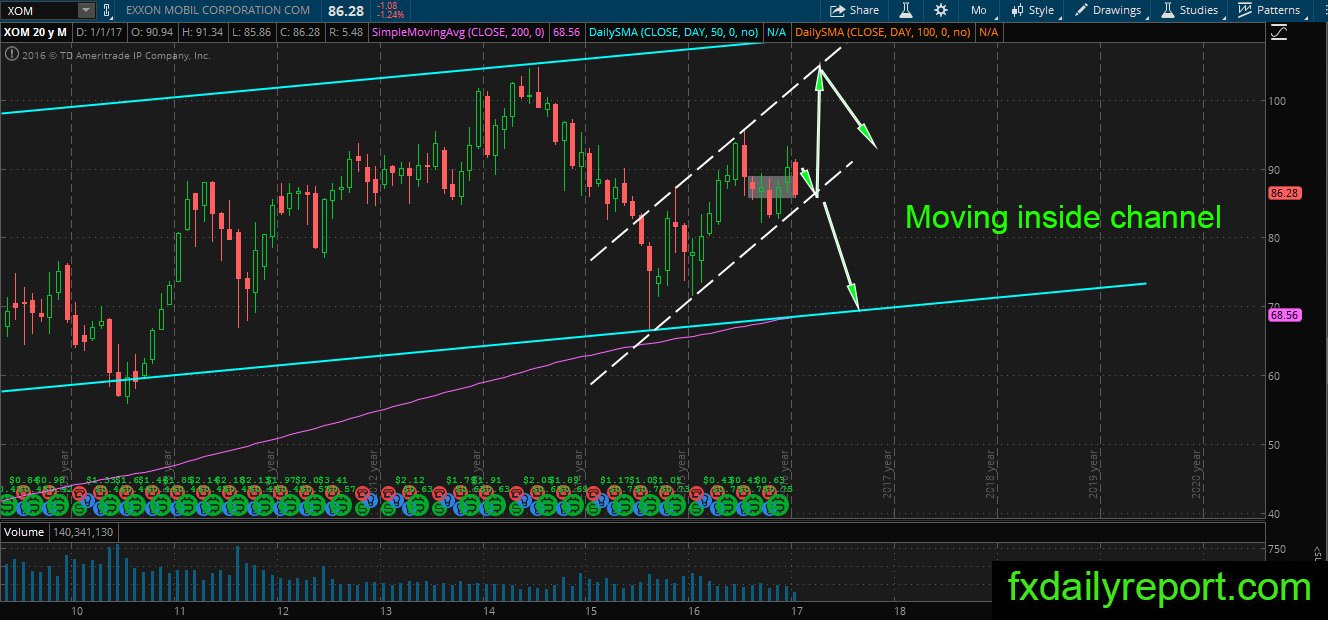
Task: Click the SimpleMovingAvg (CLOSE, 200, 0) study label
Action: [458, 32]
